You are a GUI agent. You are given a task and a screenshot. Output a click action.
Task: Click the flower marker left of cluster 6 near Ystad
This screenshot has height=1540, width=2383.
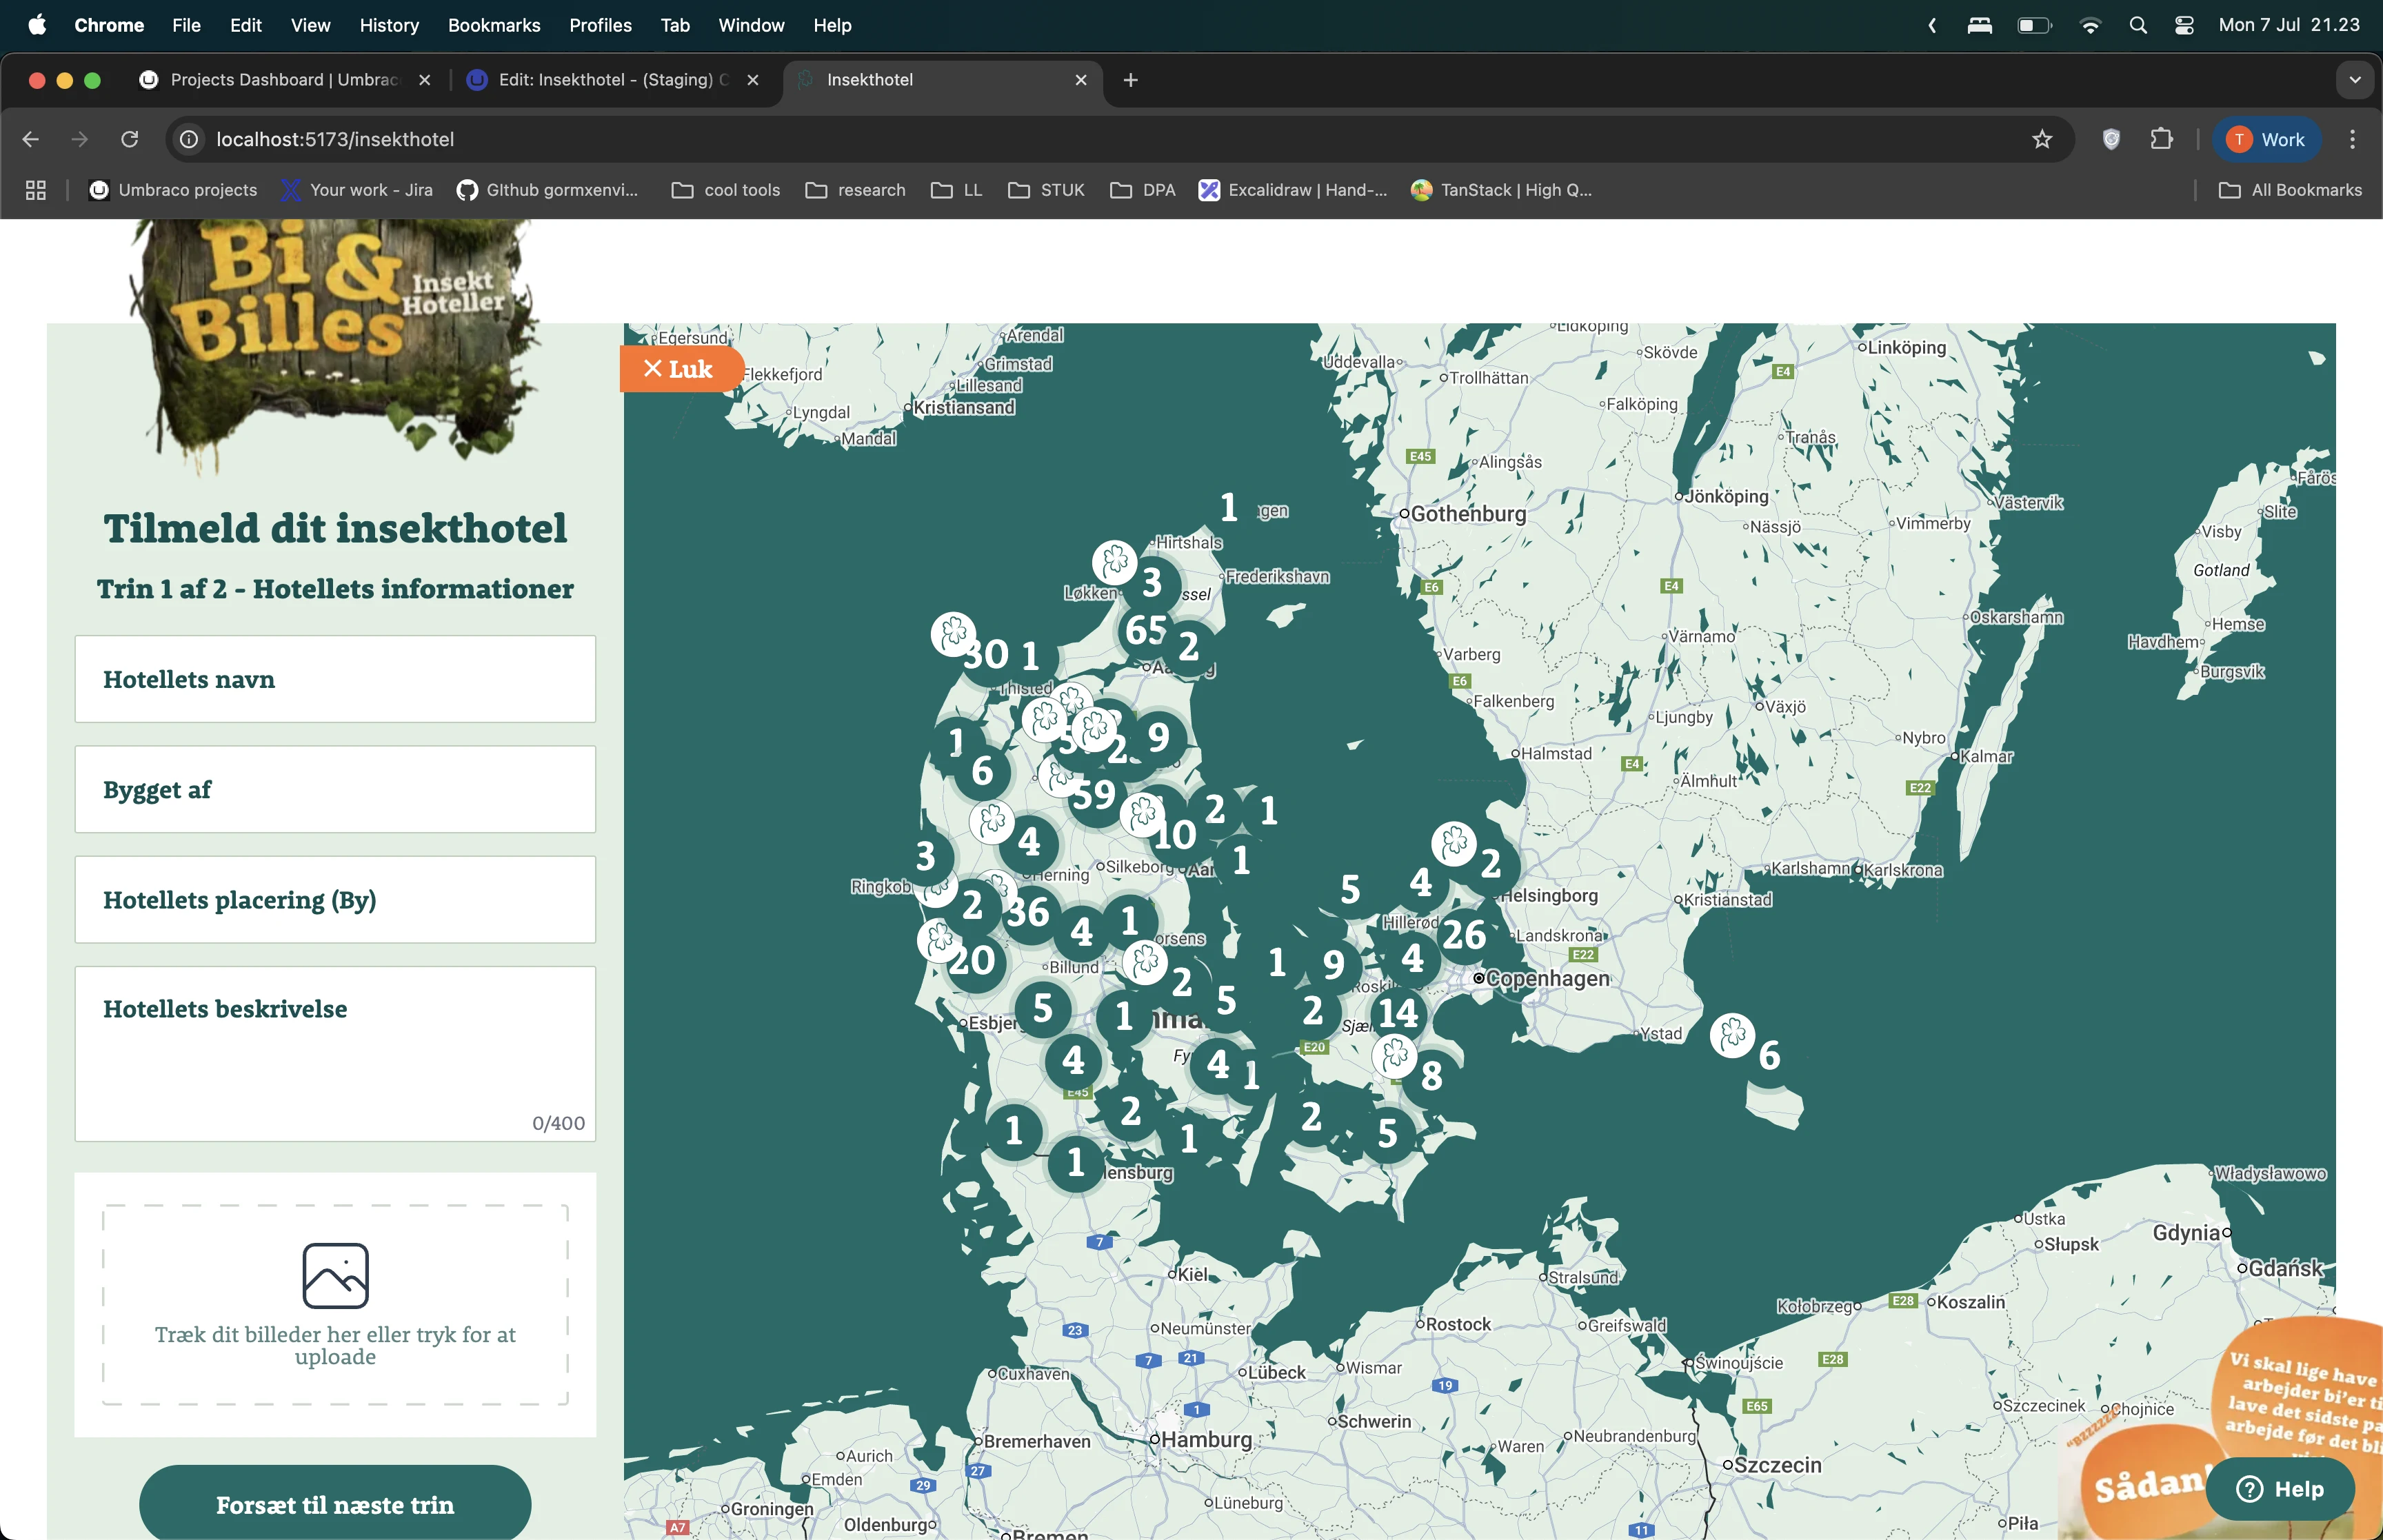click(x=1732, y=1035)
